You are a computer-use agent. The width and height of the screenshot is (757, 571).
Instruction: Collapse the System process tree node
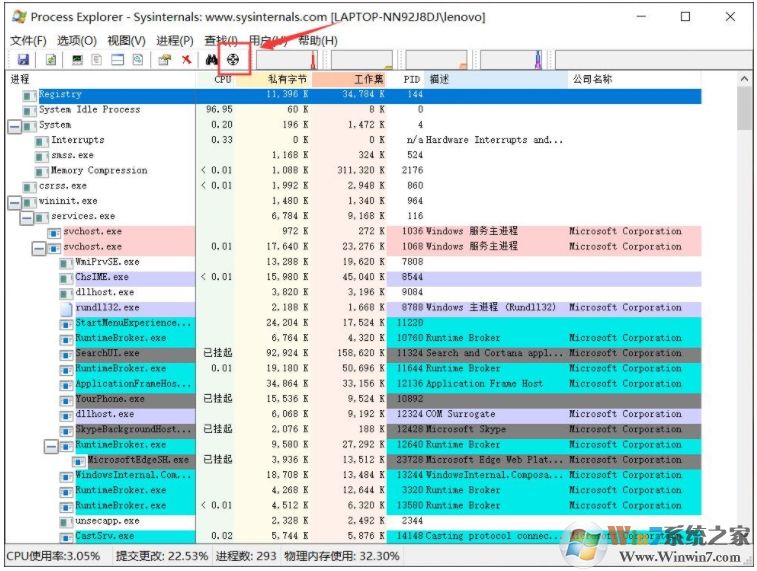point(14,126)
